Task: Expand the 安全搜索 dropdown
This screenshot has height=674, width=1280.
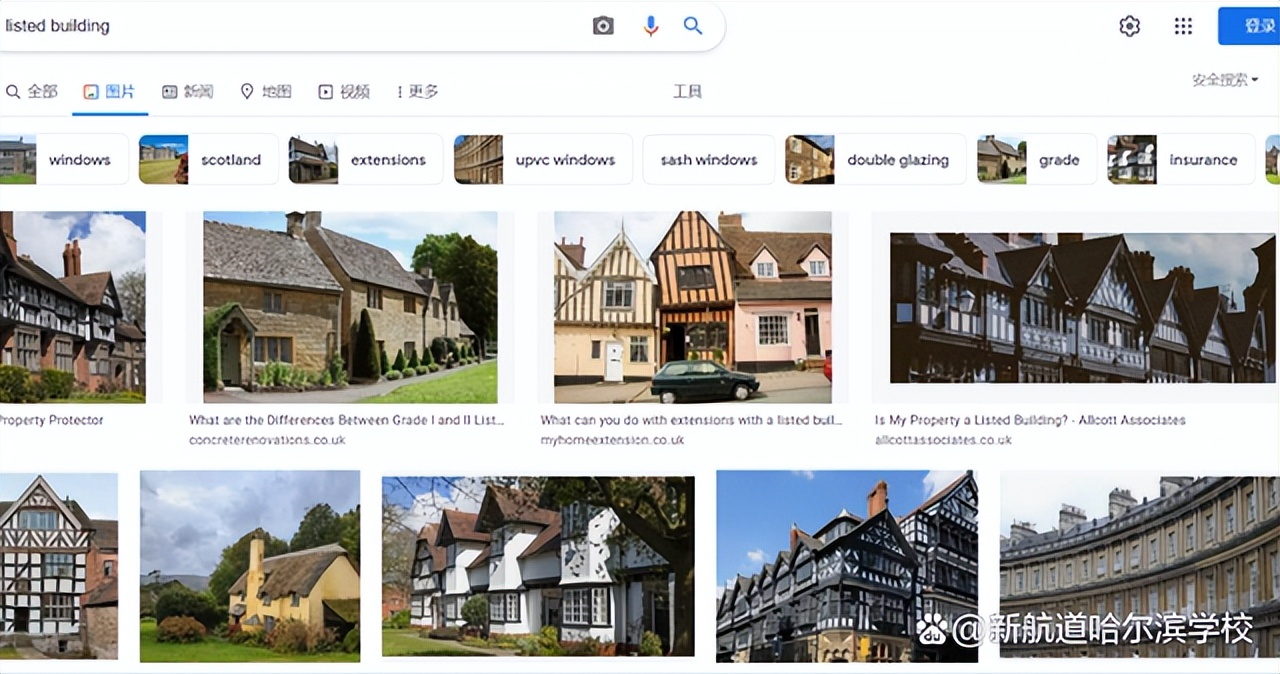Action: 1224,80
